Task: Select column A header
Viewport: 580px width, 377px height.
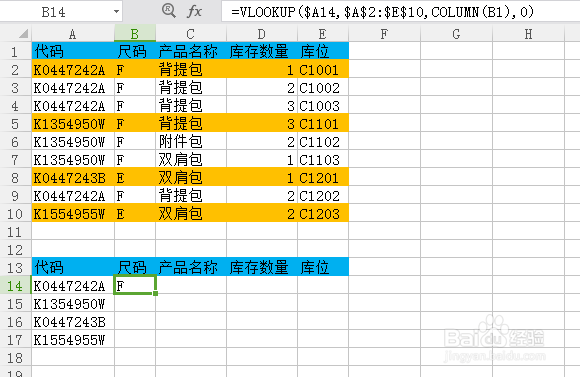Action: 73,34
